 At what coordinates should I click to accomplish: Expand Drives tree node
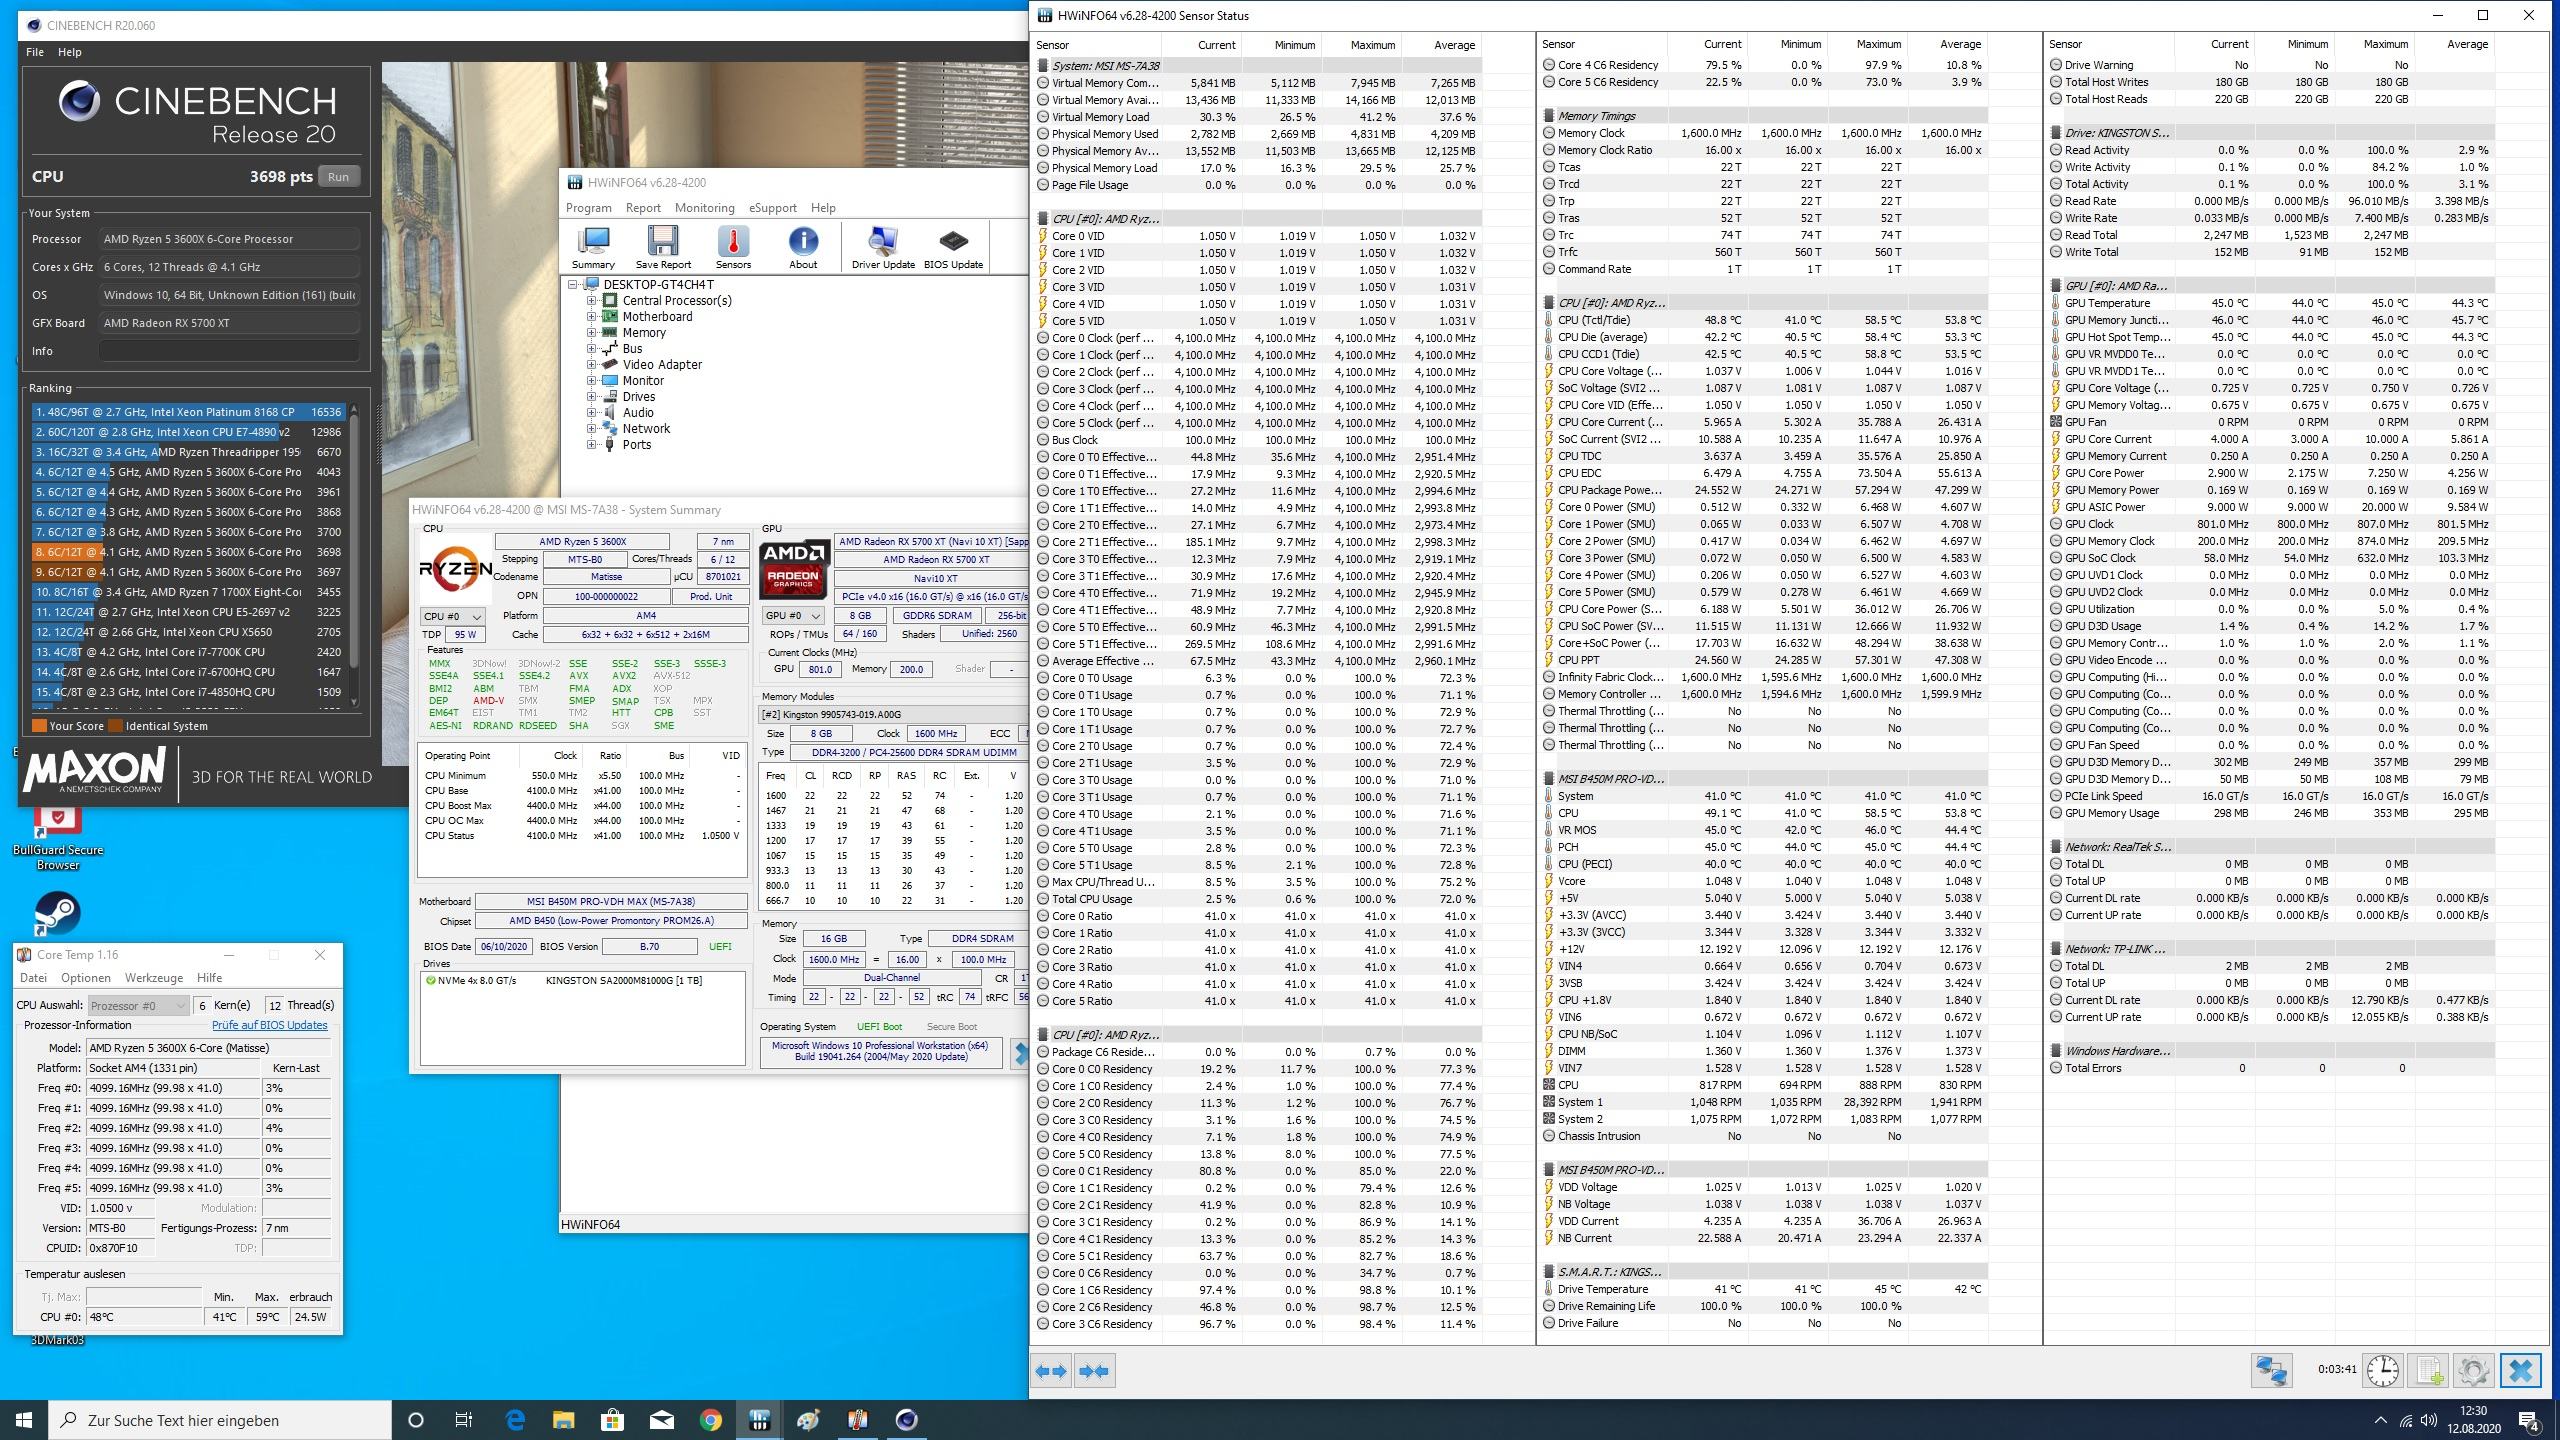pos(591,397)
